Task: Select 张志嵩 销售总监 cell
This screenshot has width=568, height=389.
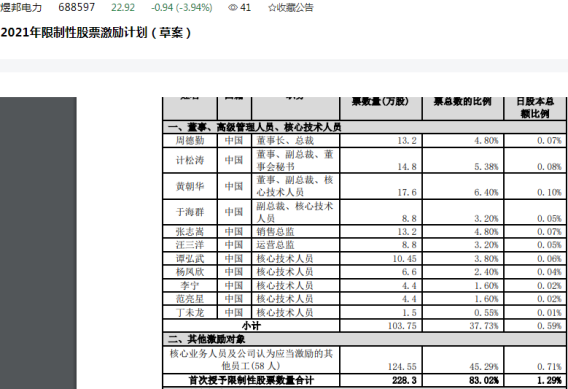Action: pos(295,231)
